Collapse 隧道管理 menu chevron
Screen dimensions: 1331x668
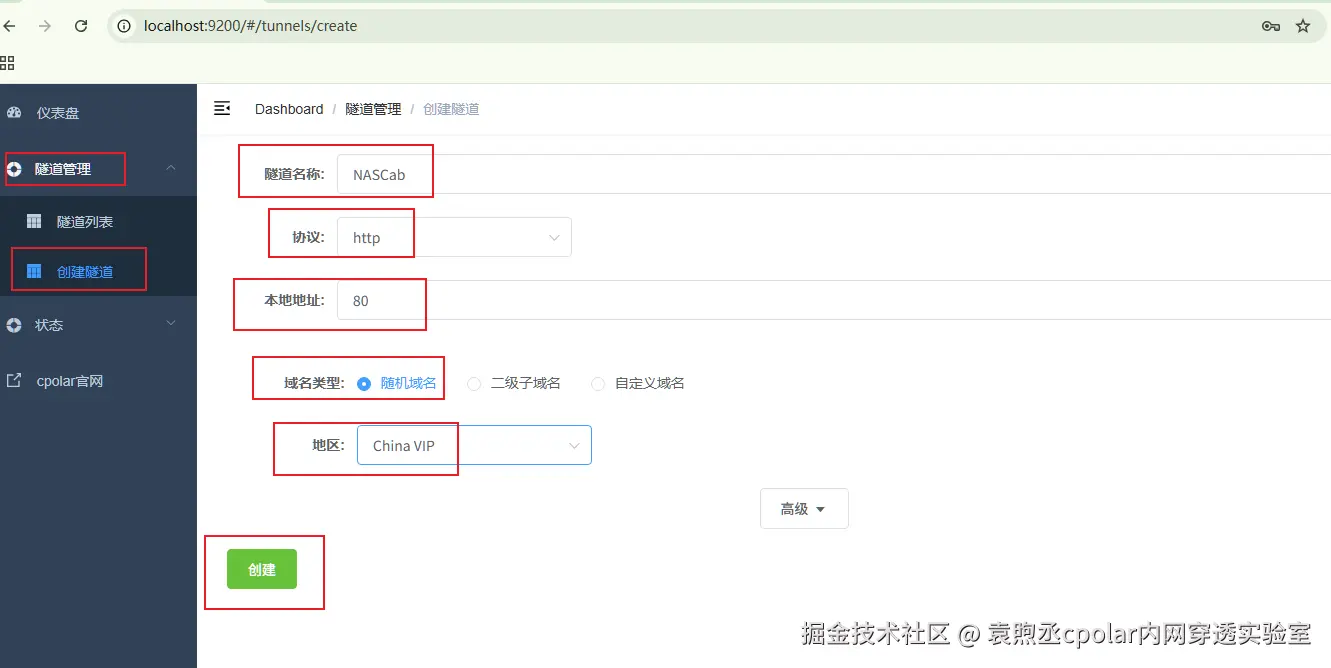(x=171, y=168)
